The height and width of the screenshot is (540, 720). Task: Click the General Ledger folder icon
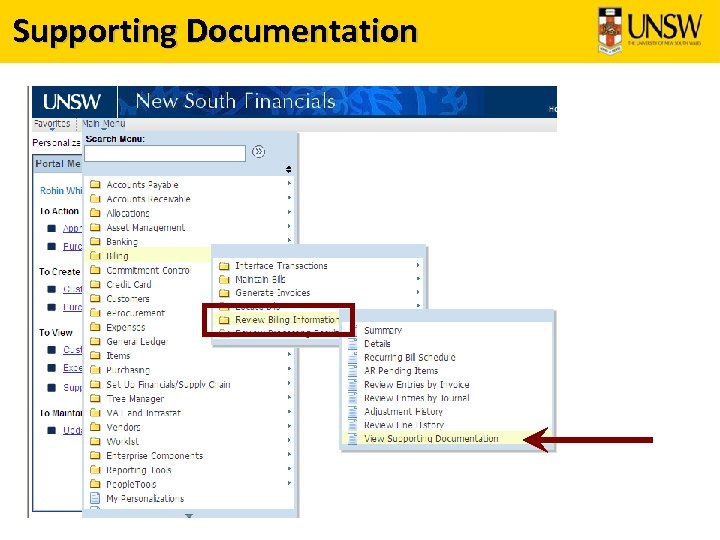pos(95,341)
